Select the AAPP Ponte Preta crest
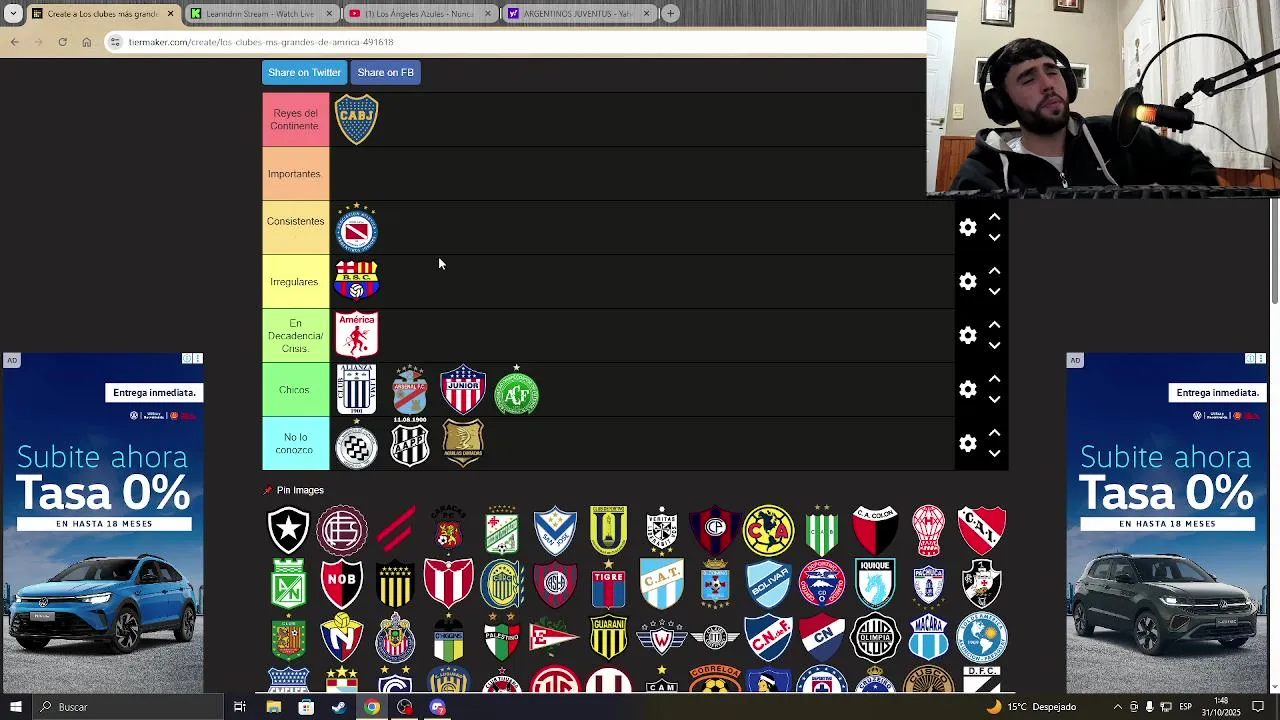This screenshot has width=1280, height=720. tap(410, 444)
